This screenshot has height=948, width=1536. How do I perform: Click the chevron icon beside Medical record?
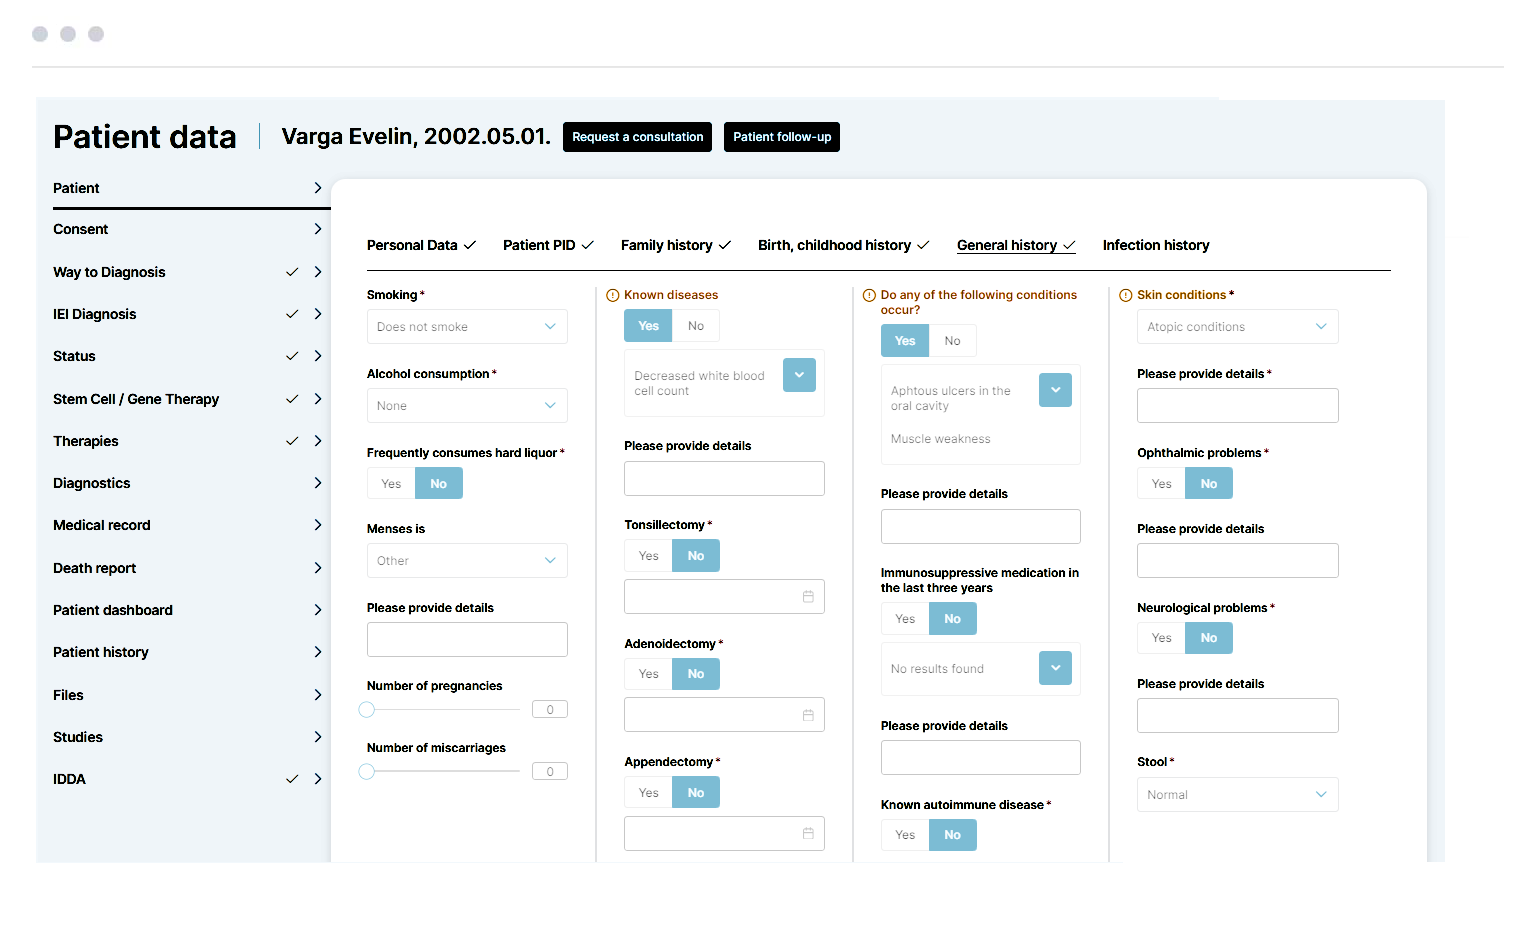point(318,525)
